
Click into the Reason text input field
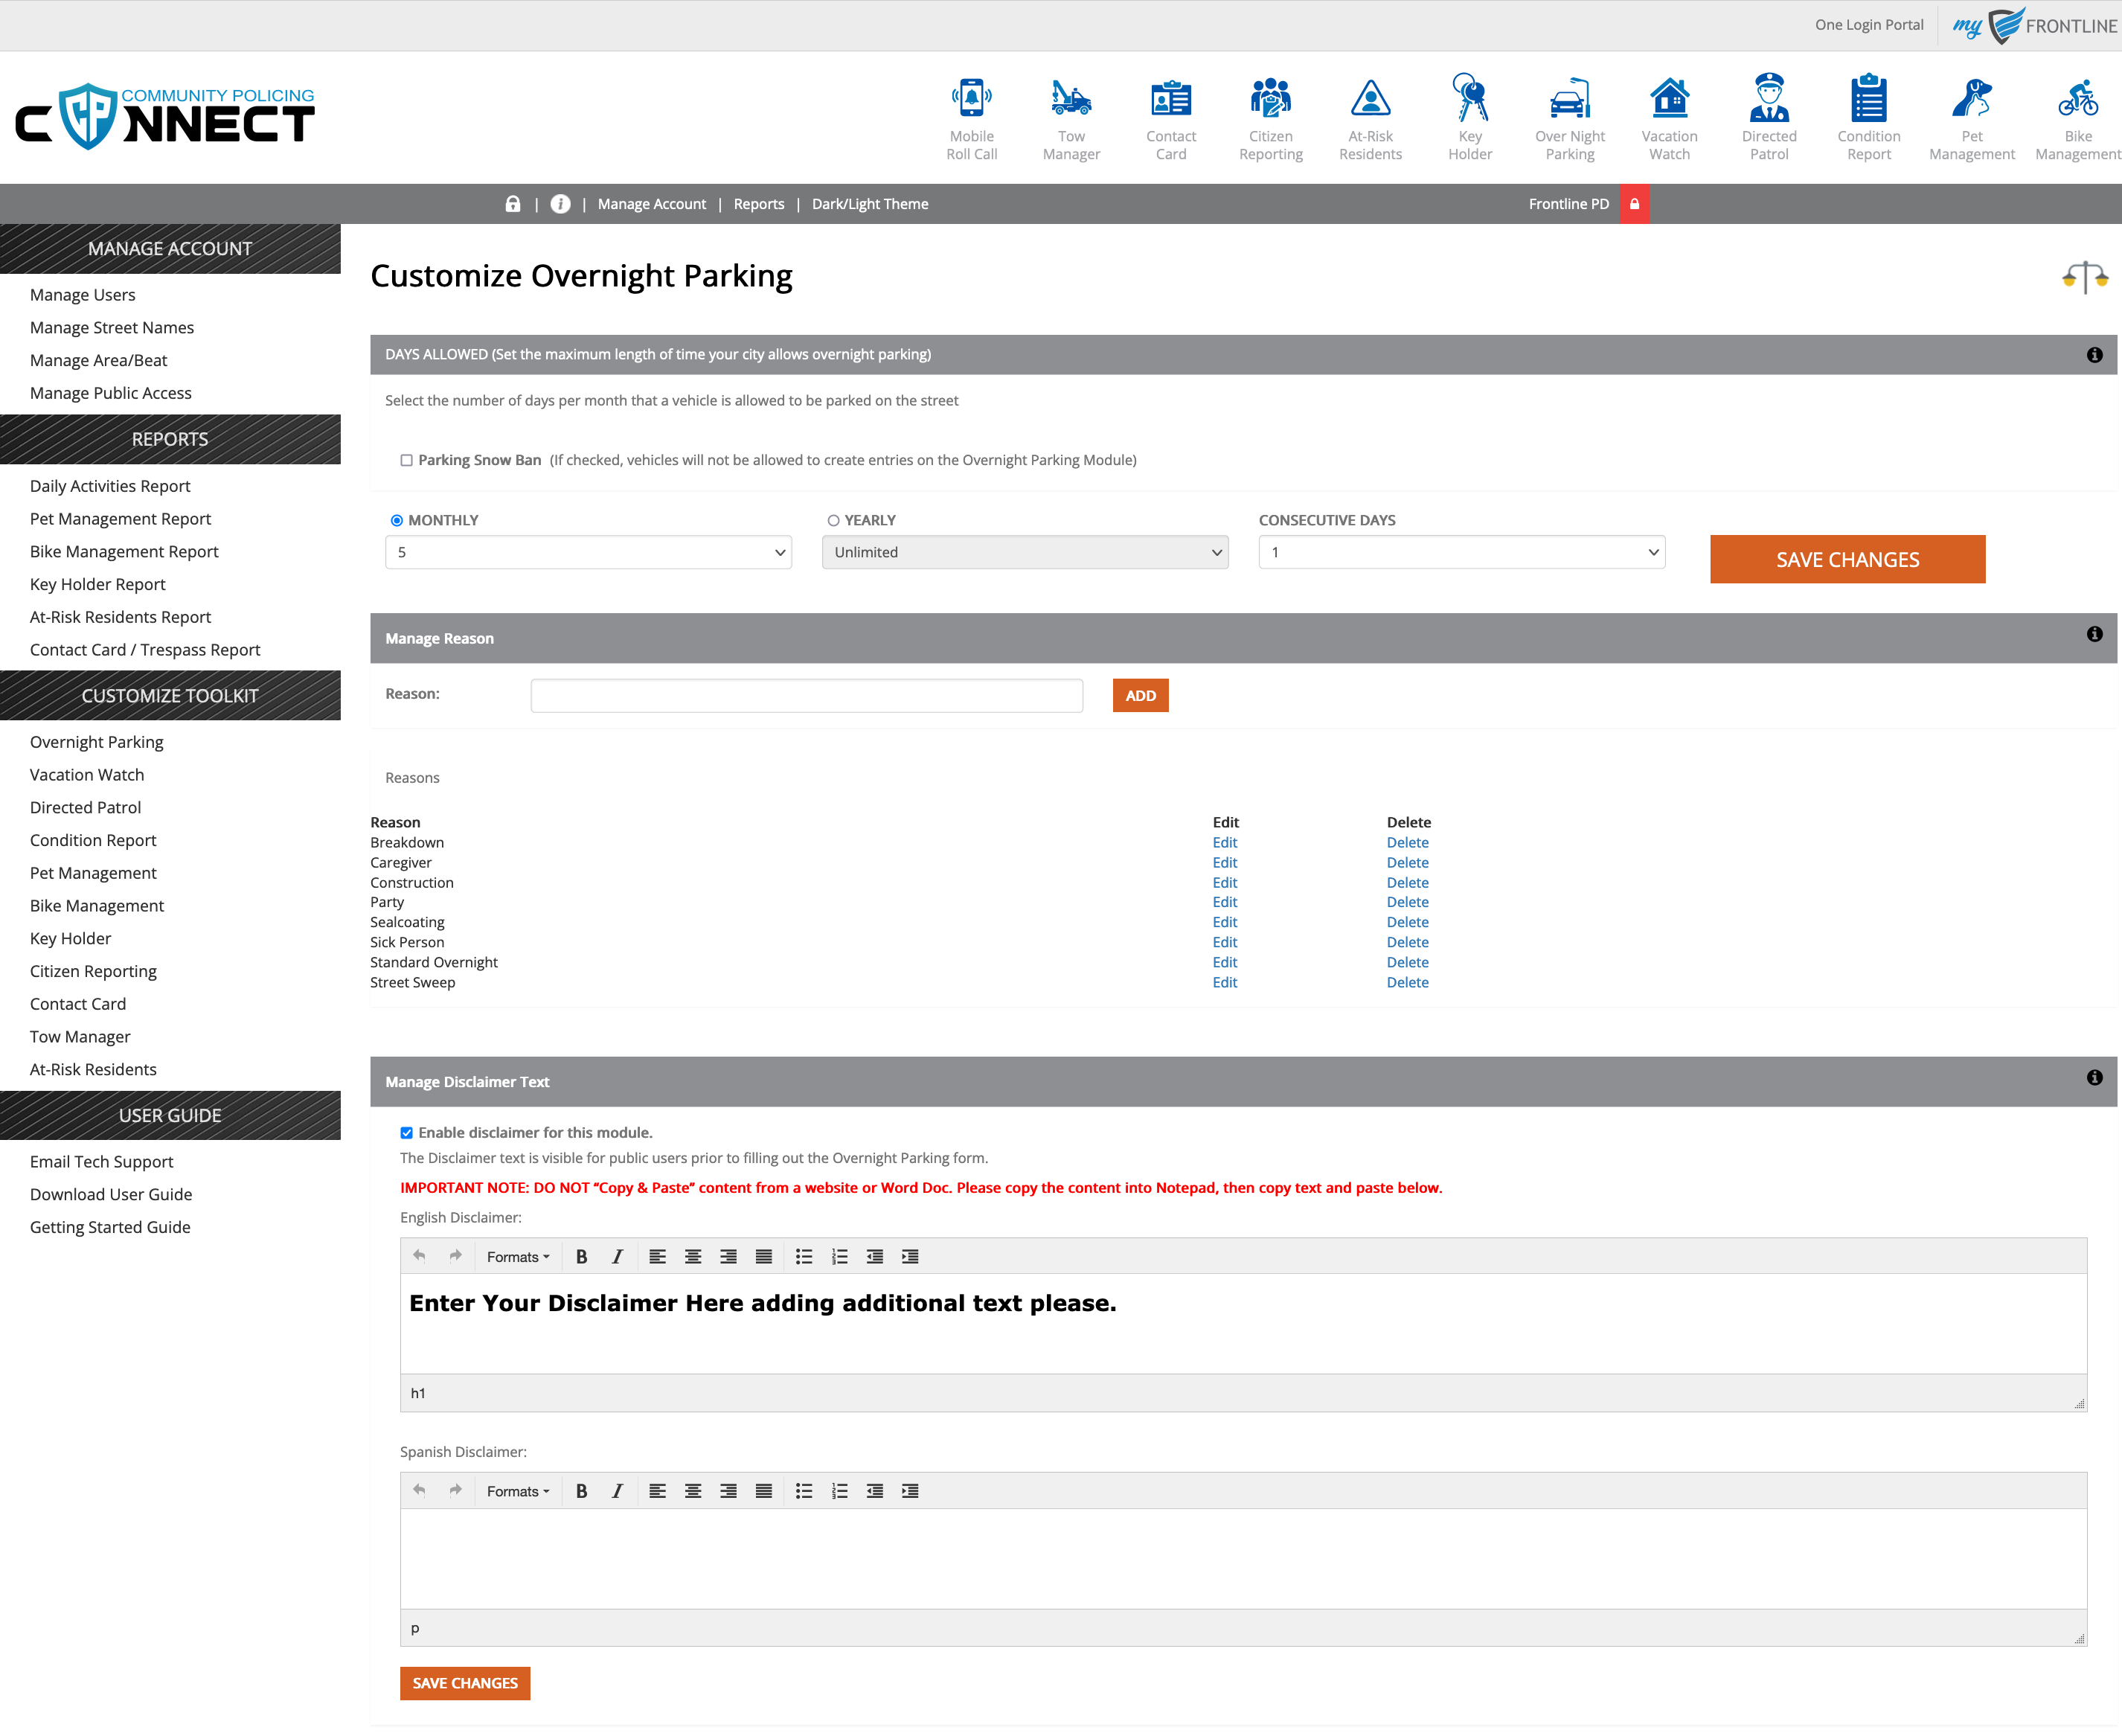[x=806, y=696]
